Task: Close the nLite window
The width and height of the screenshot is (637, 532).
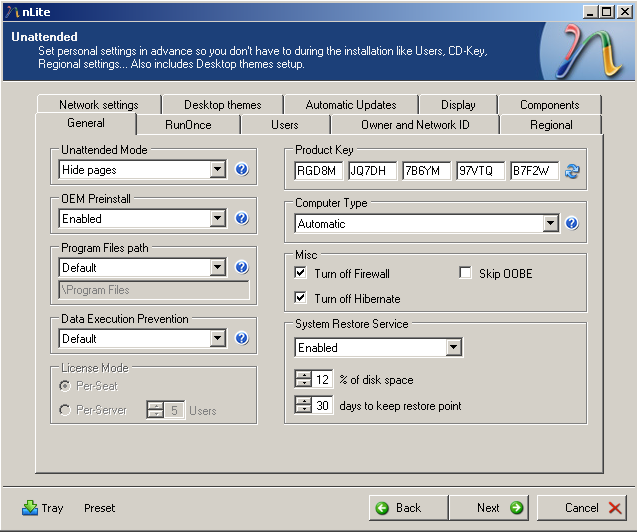Action: tap(625, 12)
